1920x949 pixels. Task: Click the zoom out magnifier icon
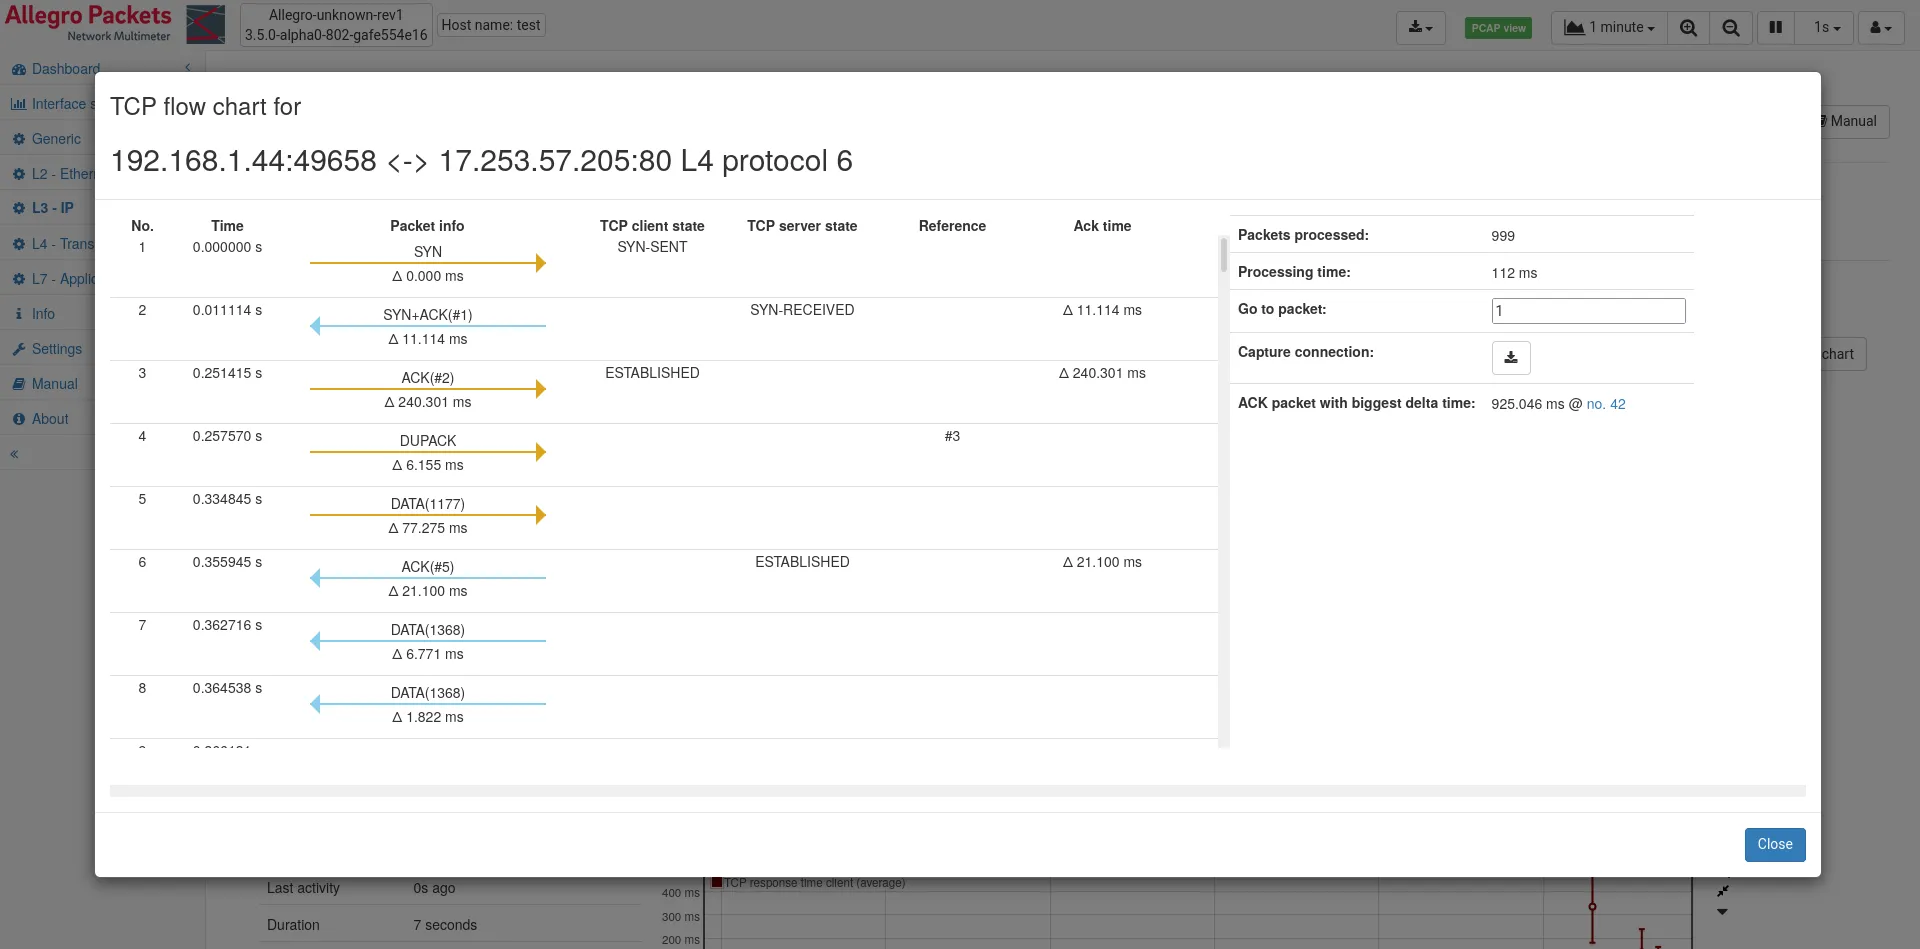click(x=1730, y=28)
